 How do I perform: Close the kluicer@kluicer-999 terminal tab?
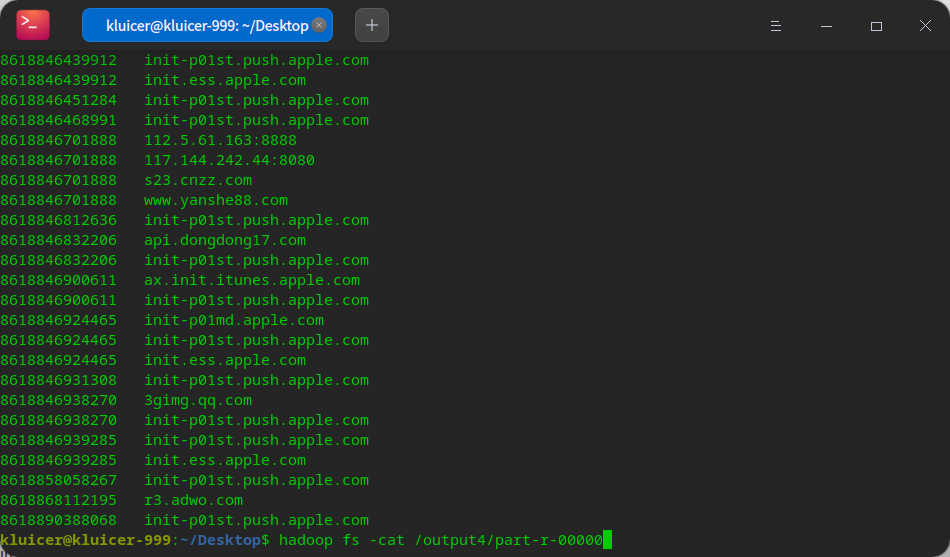319,25
